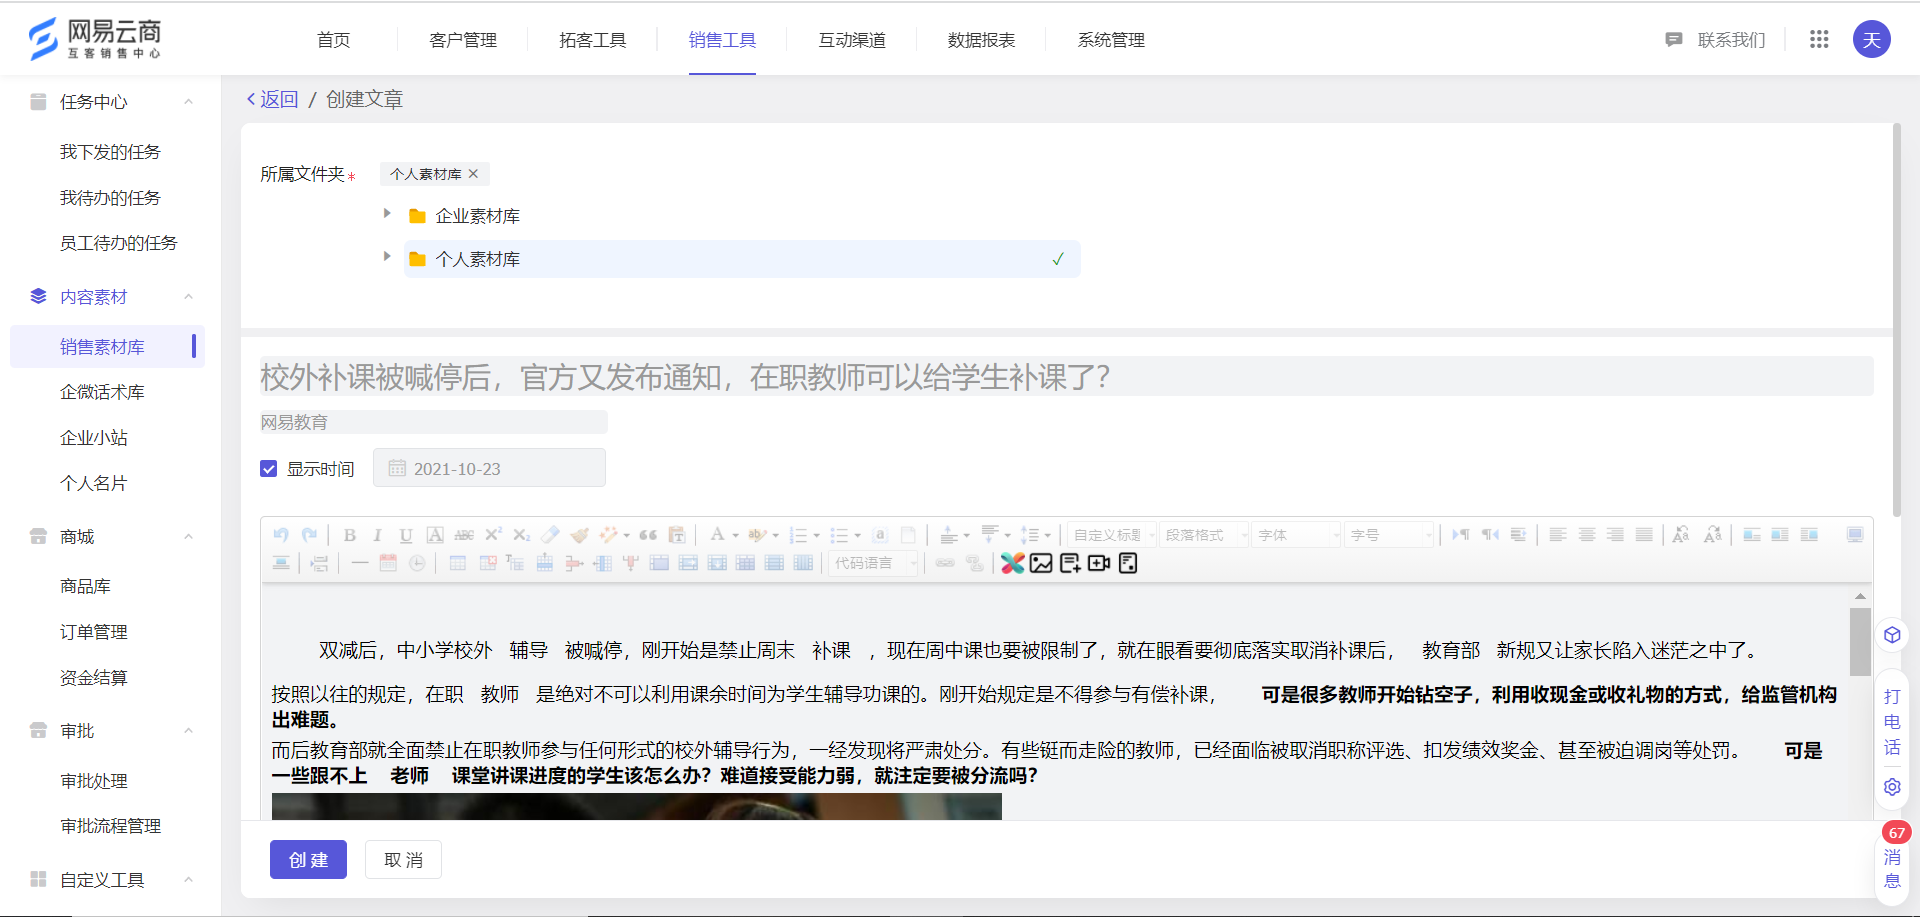
Task: Go back via 返回 link
Action: point(272,99)
